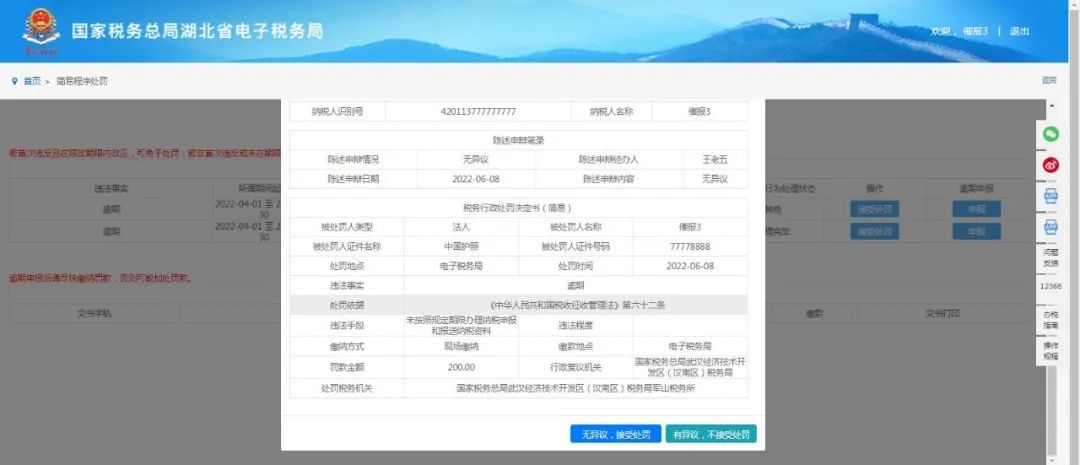Reject penalty with 有异议，不接受处罚 button

coord(711,434)
